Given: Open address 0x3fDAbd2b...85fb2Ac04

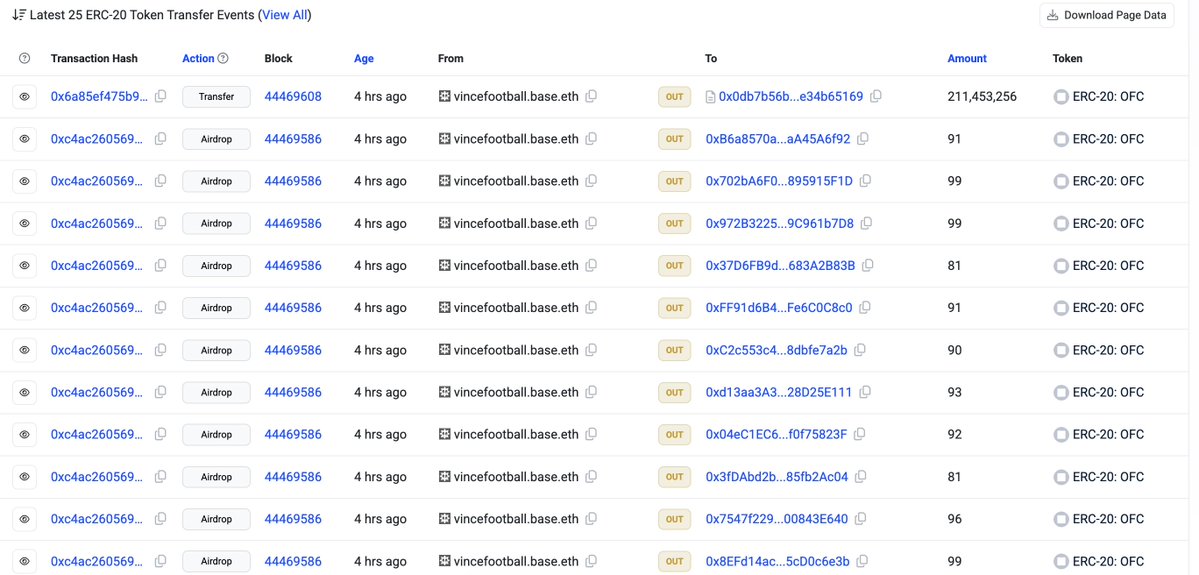Looking at the screenshot, I should point(777,476).
